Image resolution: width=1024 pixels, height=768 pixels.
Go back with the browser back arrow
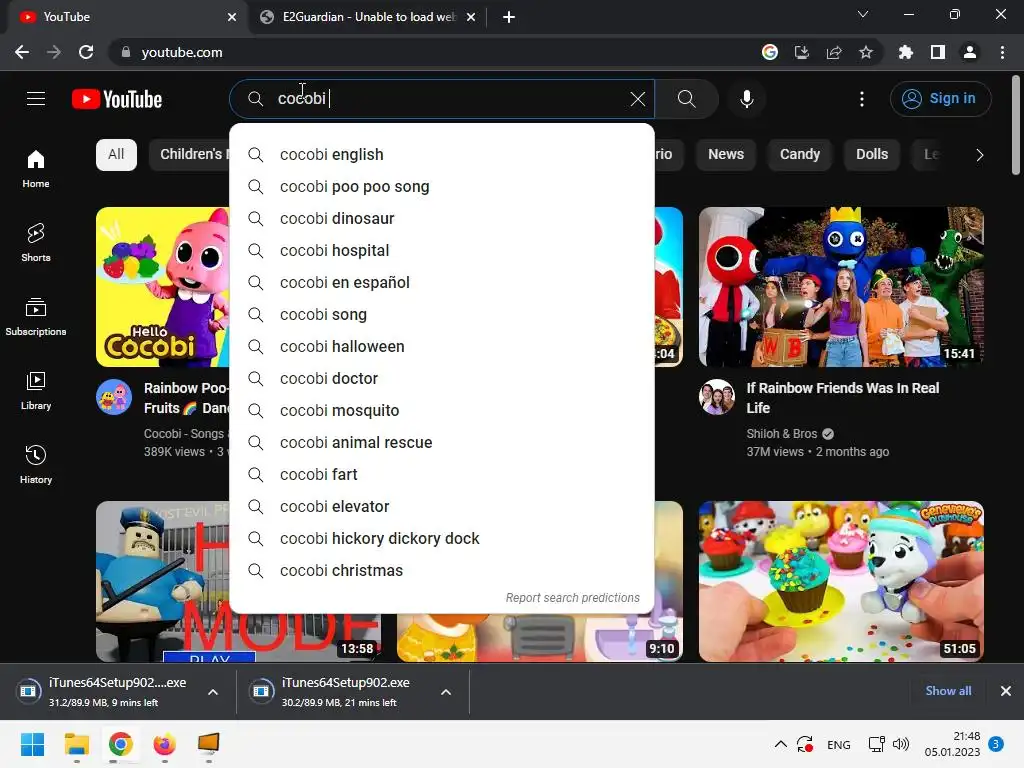(22, 52)
